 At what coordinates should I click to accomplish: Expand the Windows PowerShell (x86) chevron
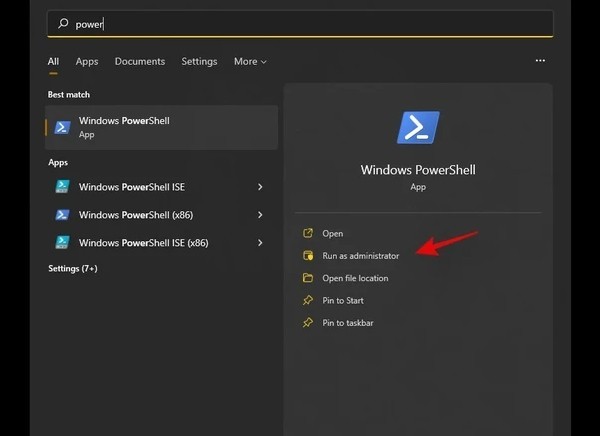click(260, 215)
